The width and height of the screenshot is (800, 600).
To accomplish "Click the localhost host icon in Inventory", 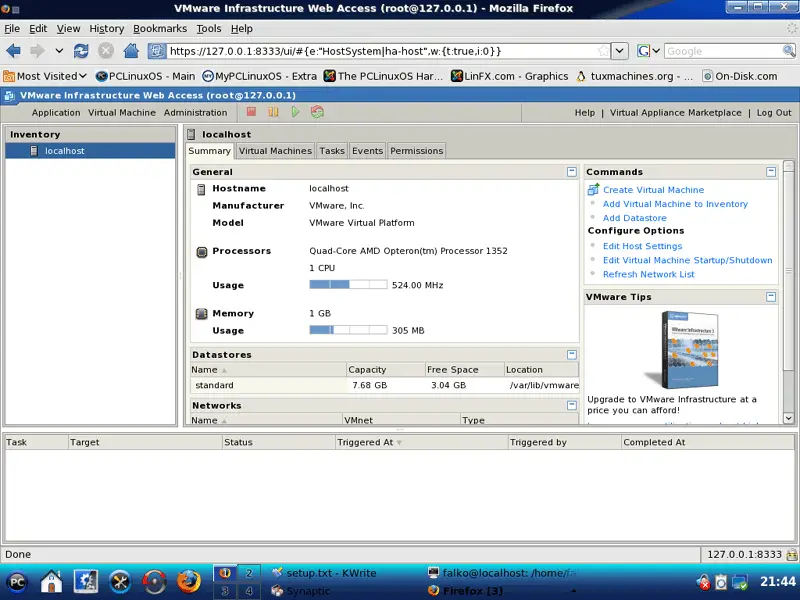I will click(34, 151).
